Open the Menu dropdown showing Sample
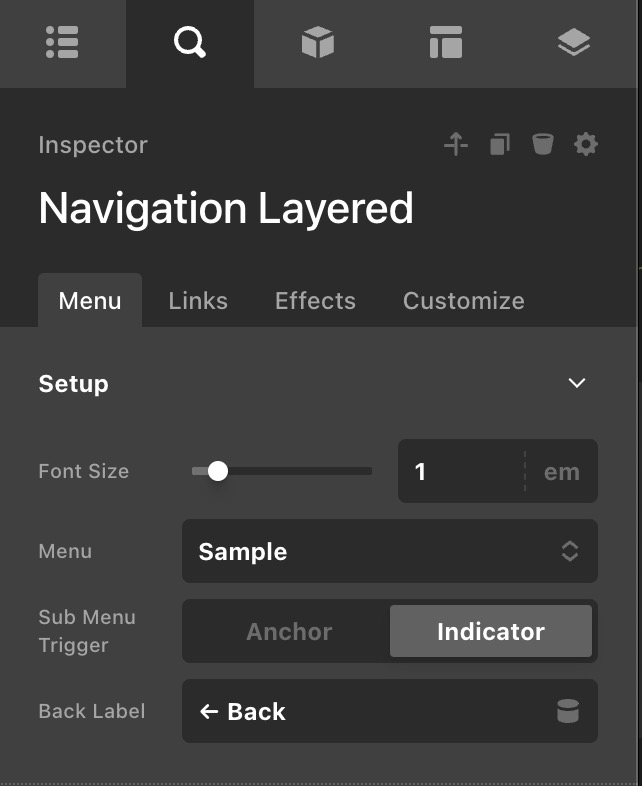The width and height of the screenshot is (642, 786). pos(390,551)
